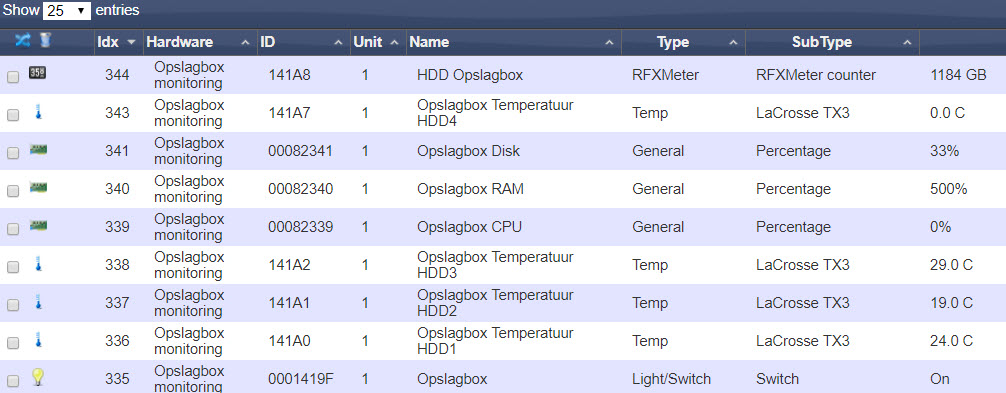The height and width of the screenshot is (393, 1006).
Task: Click the light bulb icon for Opslagbox switch
Action: click(38, 378)
